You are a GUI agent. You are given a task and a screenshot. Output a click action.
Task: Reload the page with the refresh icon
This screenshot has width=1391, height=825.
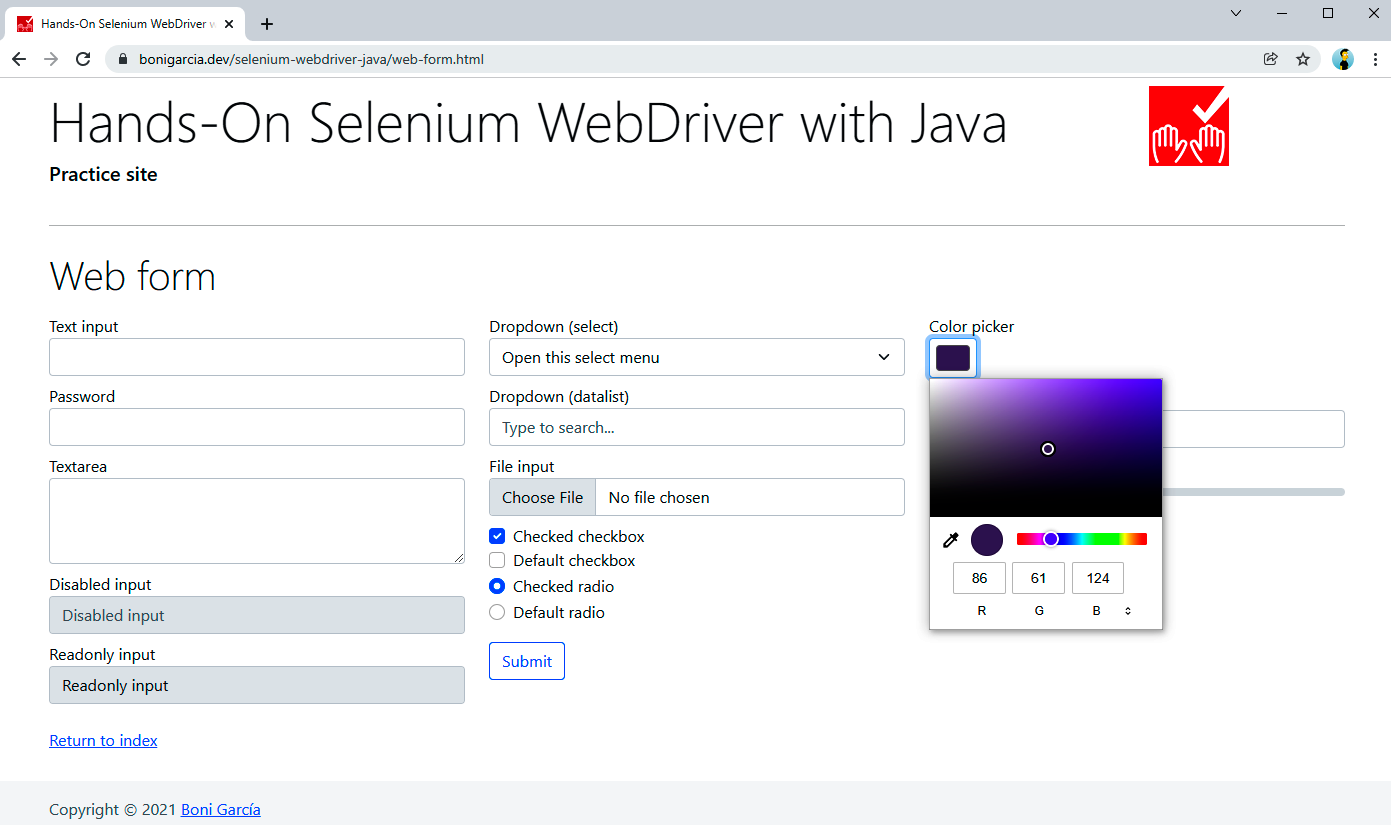pyautogui.click(x=83, y=59)
